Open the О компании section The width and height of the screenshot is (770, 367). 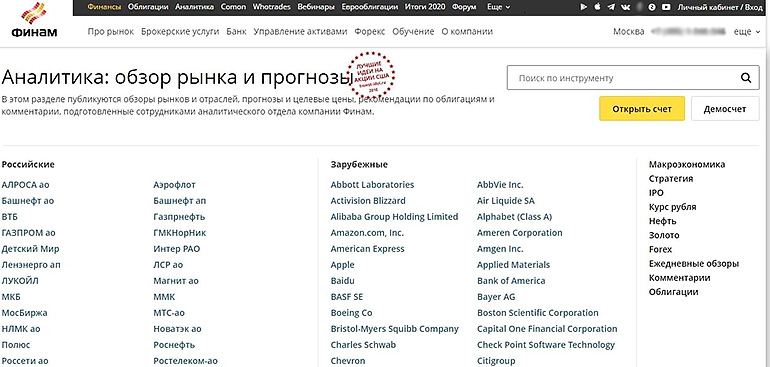[x=467, y=31]
